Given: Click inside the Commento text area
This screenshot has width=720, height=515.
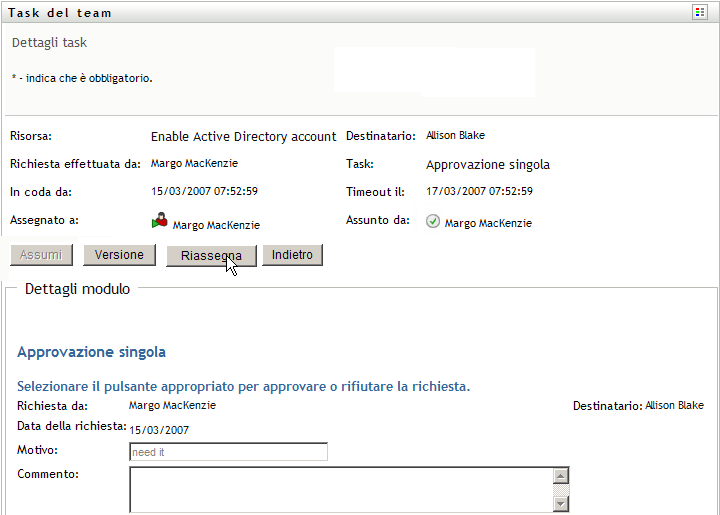Looking at the screenshot, I should tap(340, 488).
